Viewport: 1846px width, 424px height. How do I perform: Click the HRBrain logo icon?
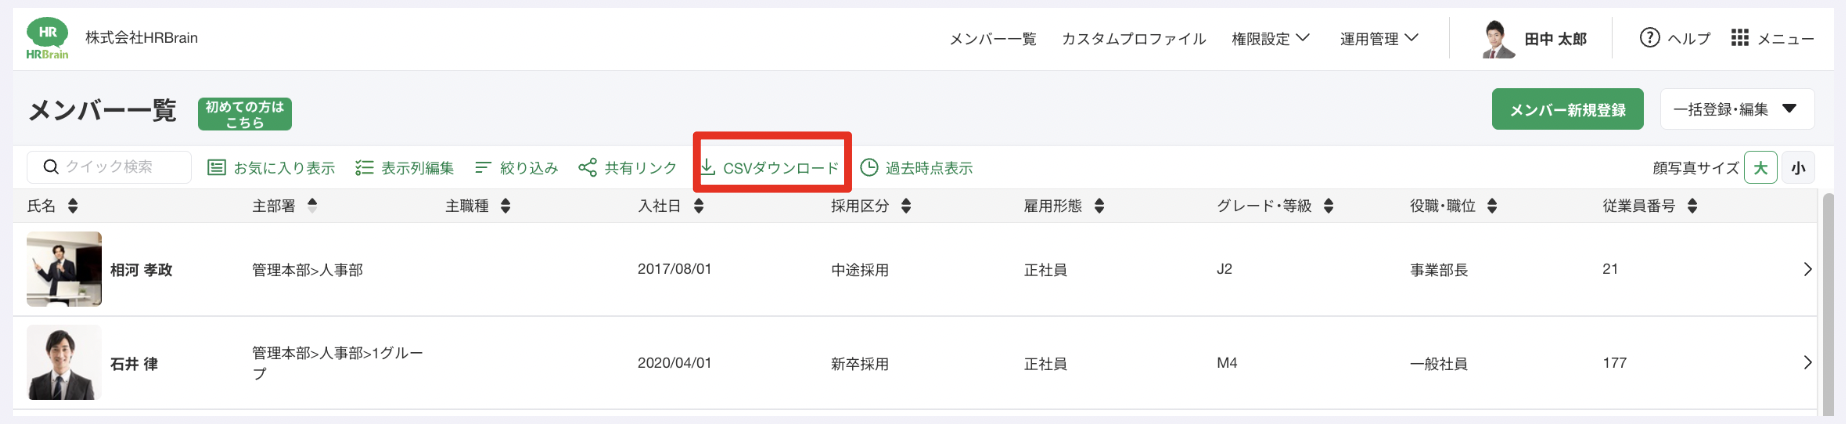(x=47, y=38)
